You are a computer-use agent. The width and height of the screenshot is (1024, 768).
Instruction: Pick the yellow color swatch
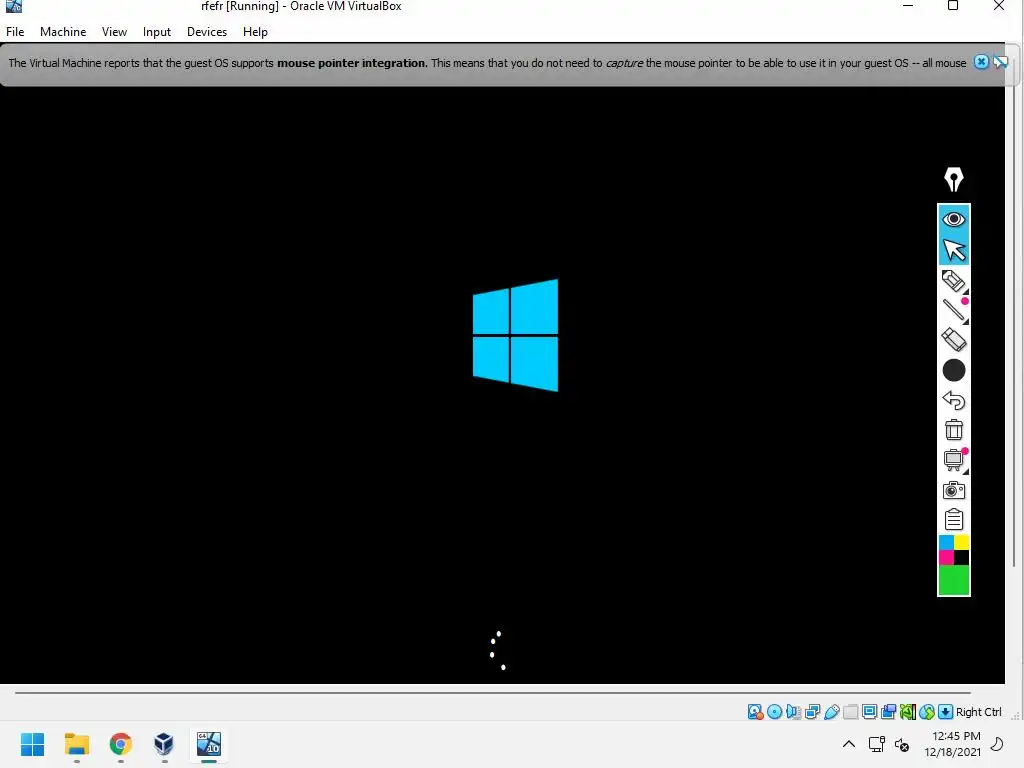[x=961, y=543]
